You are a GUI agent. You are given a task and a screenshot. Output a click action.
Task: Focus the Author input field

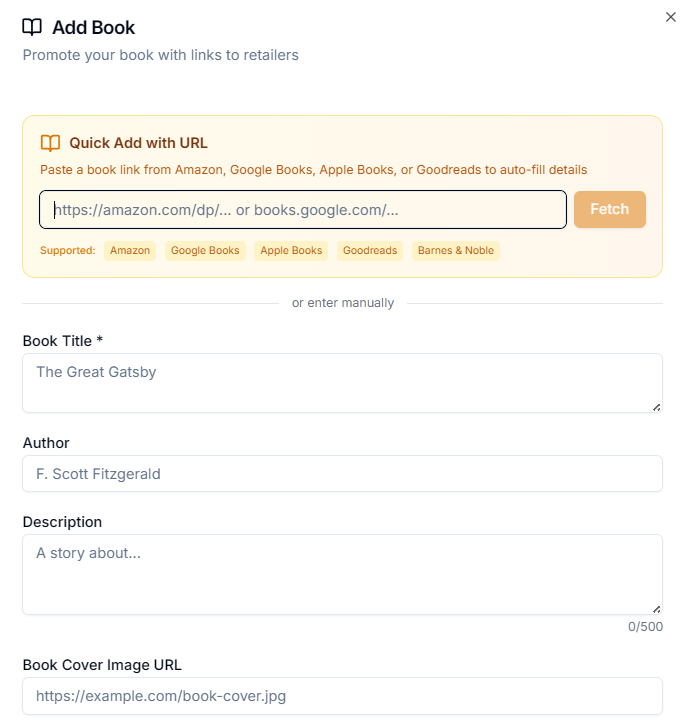pyautogui.click(x=342, y=474)
